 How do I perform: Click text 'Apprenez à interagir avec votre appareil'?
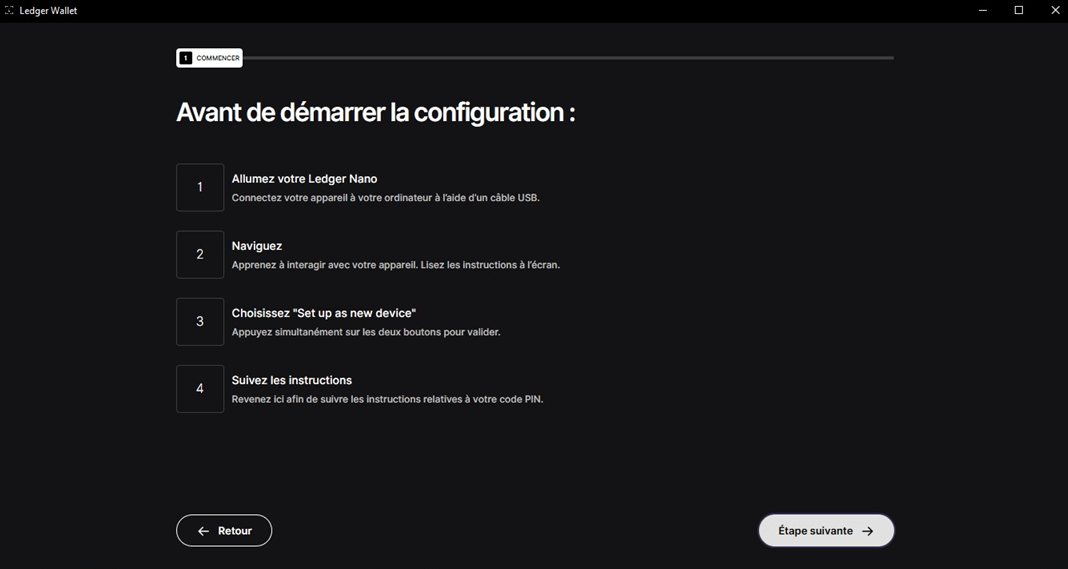click(x=324, y=265)
